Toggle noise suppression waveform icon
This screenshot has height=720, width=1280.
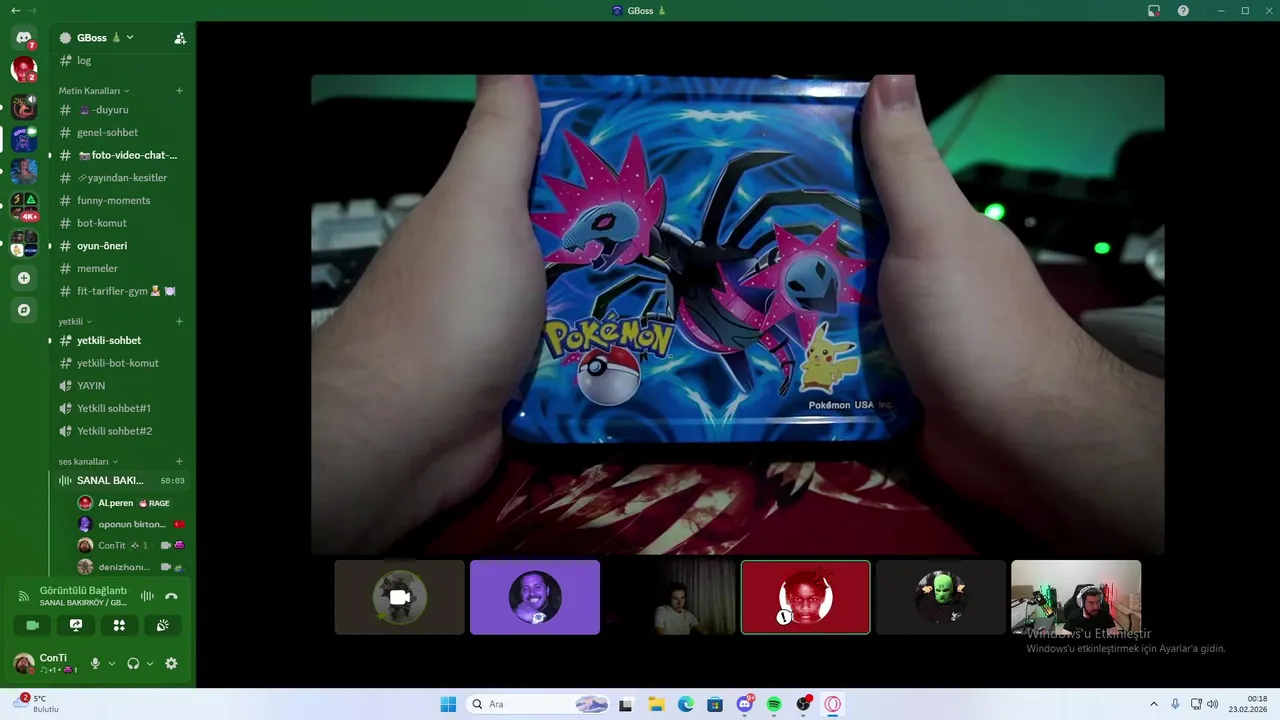point(147,596)
